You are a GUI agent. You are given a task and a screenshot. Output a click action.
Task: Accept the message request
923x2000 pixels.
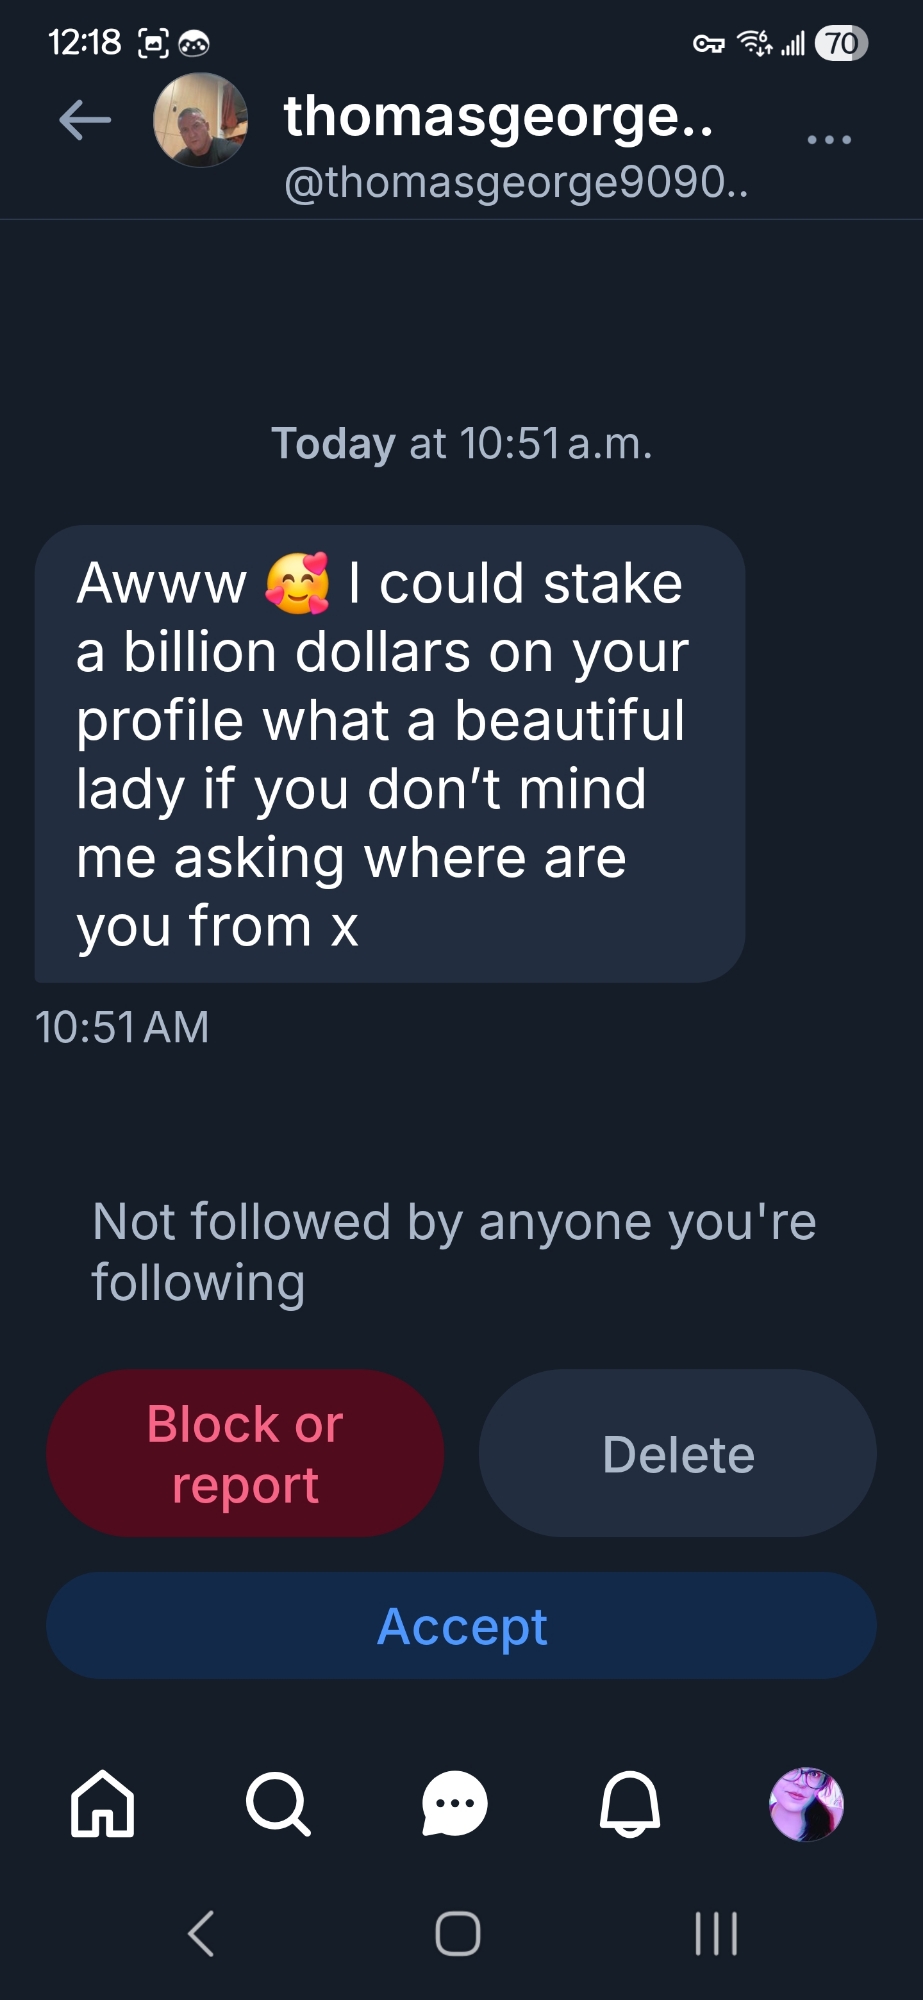tap(461, 1626)
